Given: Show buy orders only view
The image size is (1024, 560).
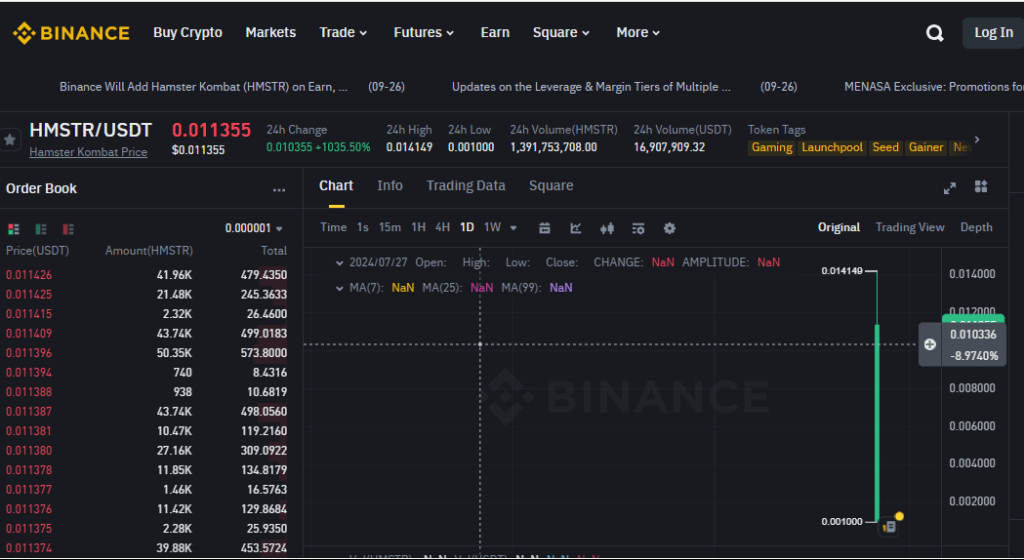Looking at the screenshot, I should 40,228.
